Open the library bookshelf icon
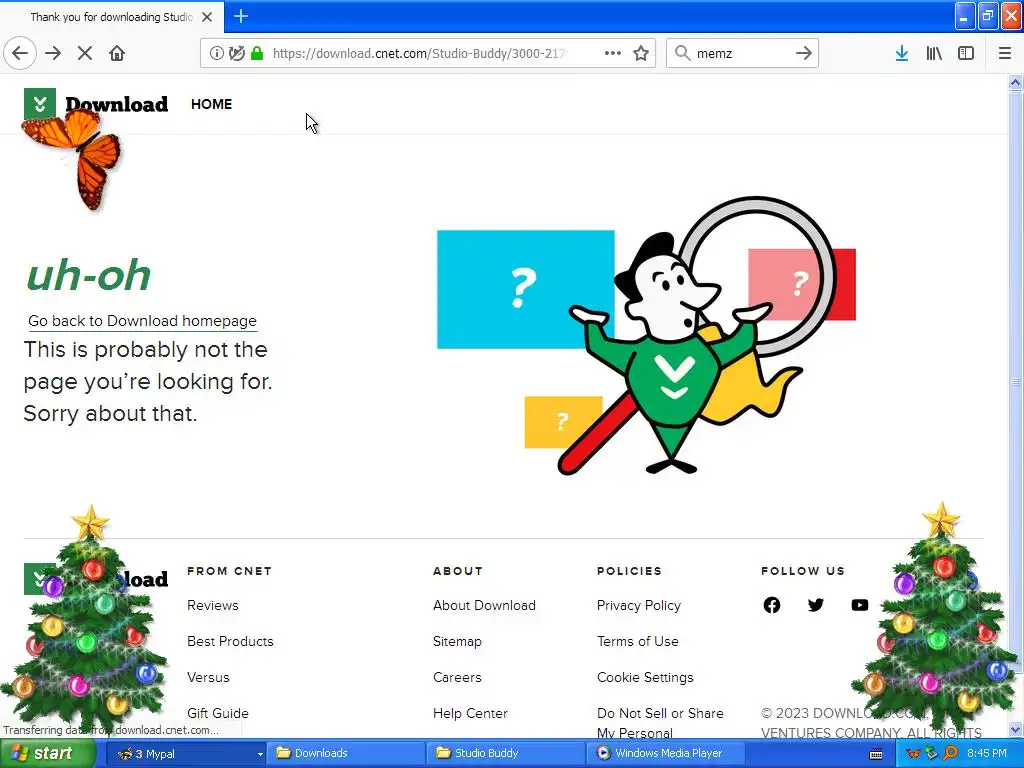Screen dimensions: 1024x768 point(934,53)
